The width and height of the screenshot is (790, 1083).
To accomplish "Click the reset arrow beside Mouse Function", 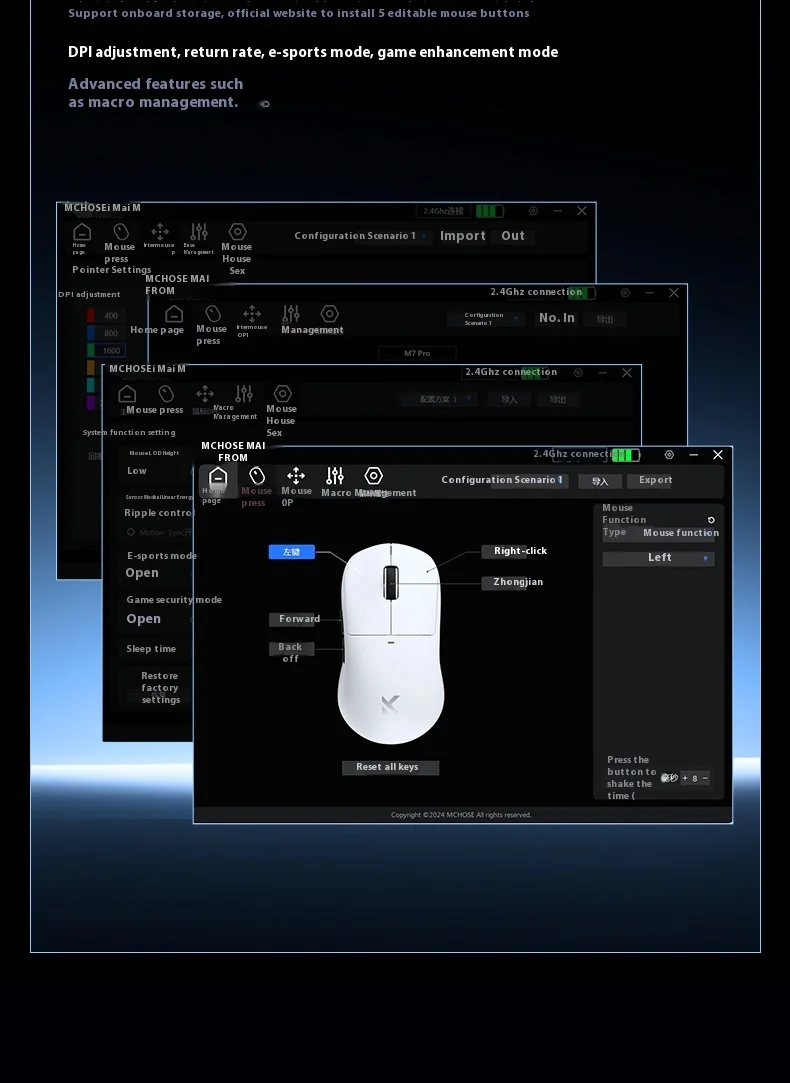I will (x=711, y=520).
